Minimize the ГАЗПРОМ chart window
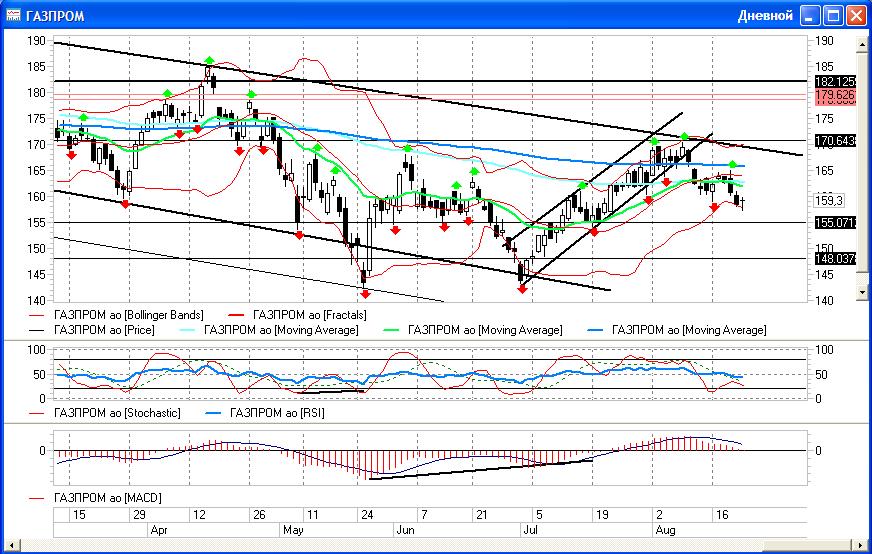The height and width of the screenshot is (554, 872). [x=810, y=16]
